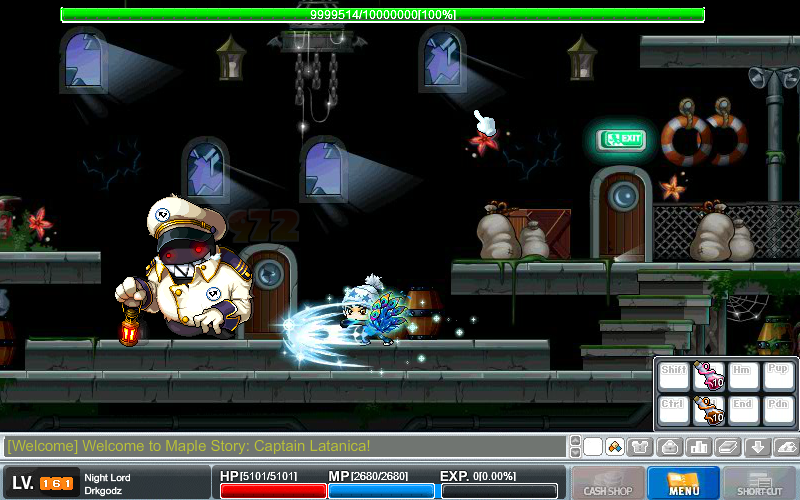Open the Cash Shop
The image size is (800, 500).
pos(608,483)
